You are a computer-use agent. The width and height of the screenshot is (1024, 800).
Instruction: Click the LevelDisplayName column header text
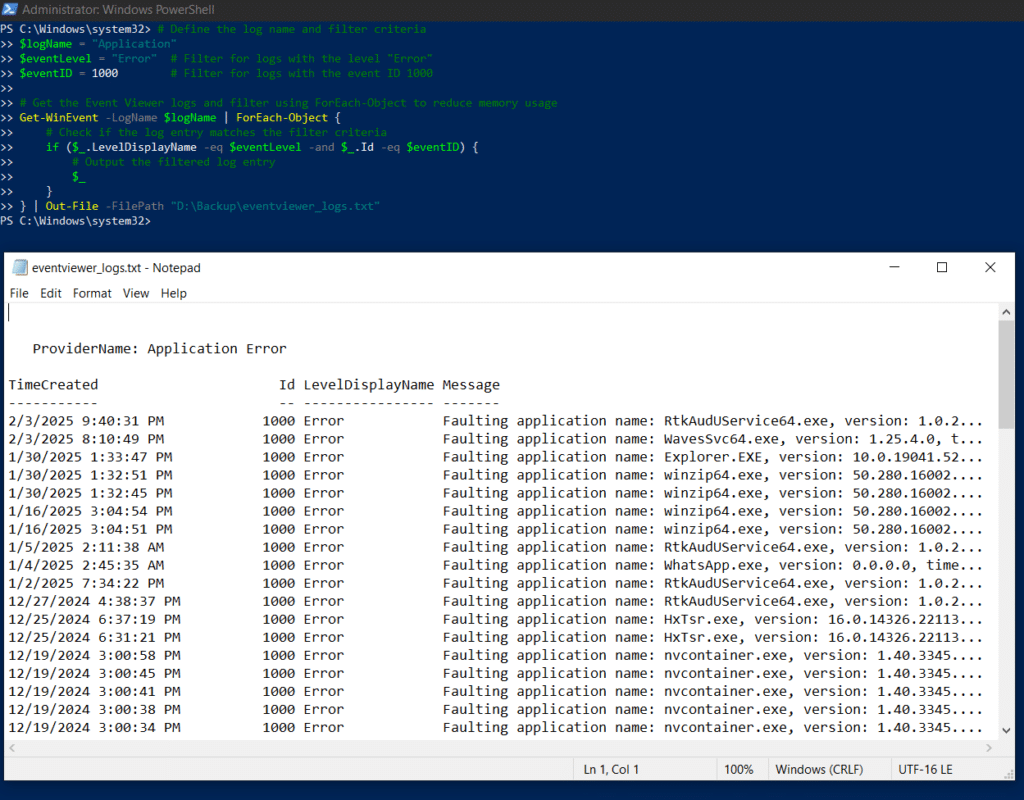368,385
